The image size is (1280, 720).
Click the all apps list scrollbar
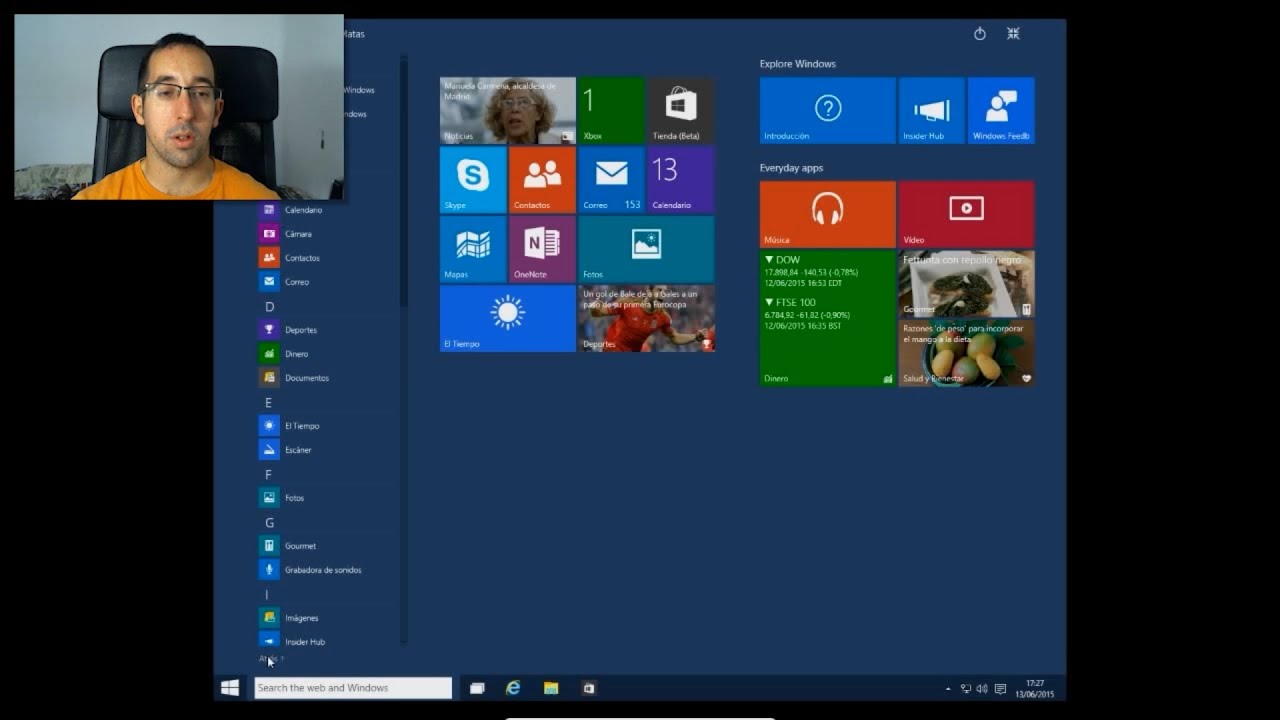[404, 180]
